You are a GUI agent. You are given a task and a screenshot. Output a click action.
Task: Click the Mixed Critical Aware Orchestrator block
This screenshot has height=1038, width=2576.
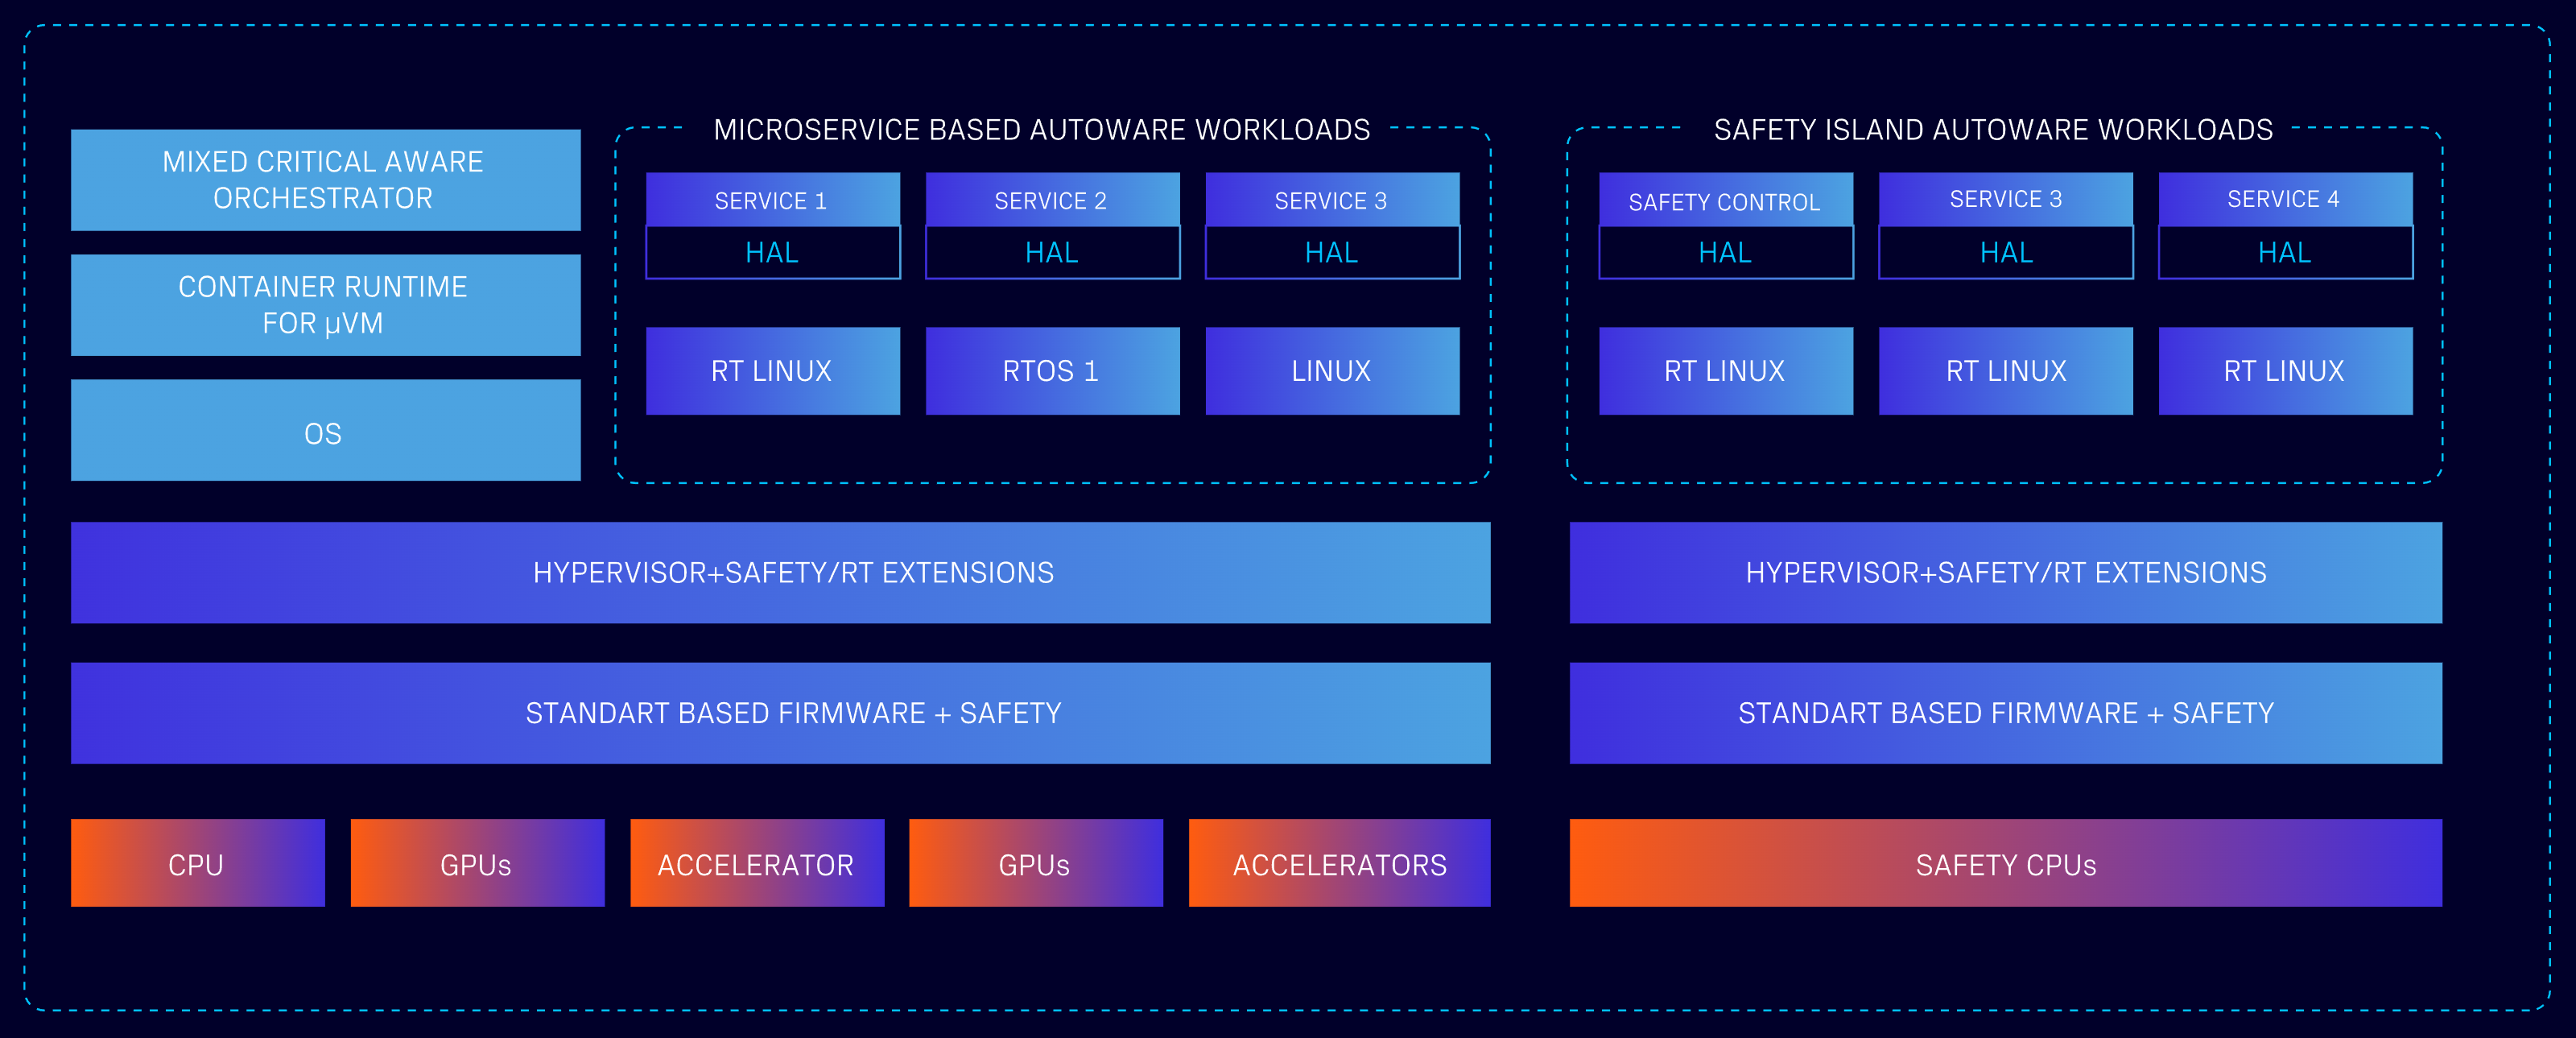click(x=325, y=180)
